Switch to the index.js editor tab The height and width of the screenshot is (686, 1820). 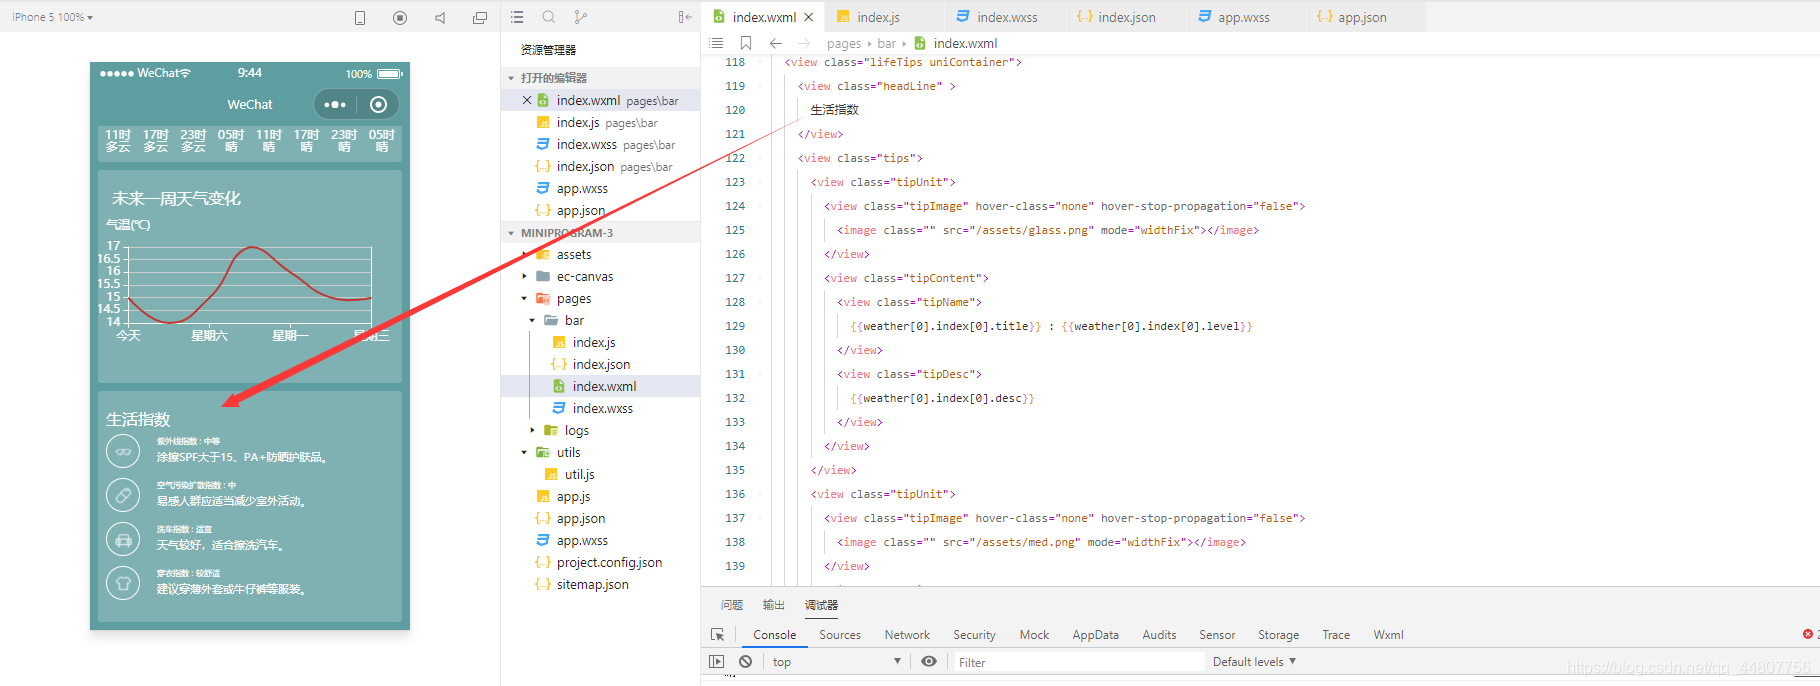[879, 17]
